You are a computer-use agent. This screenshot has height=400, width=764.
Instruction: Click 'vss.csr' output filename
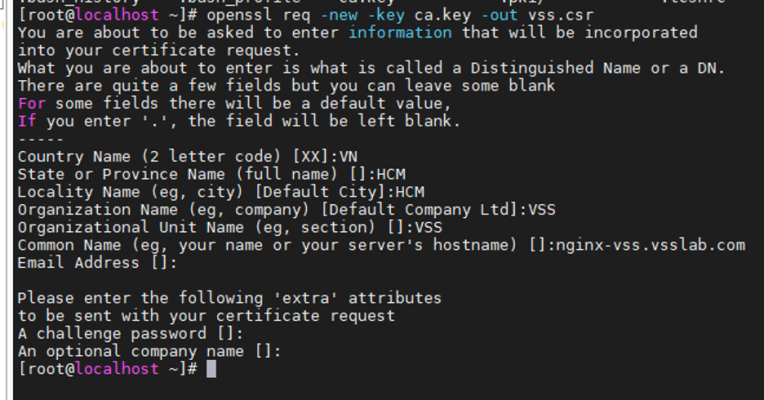(x=561, y=15)
